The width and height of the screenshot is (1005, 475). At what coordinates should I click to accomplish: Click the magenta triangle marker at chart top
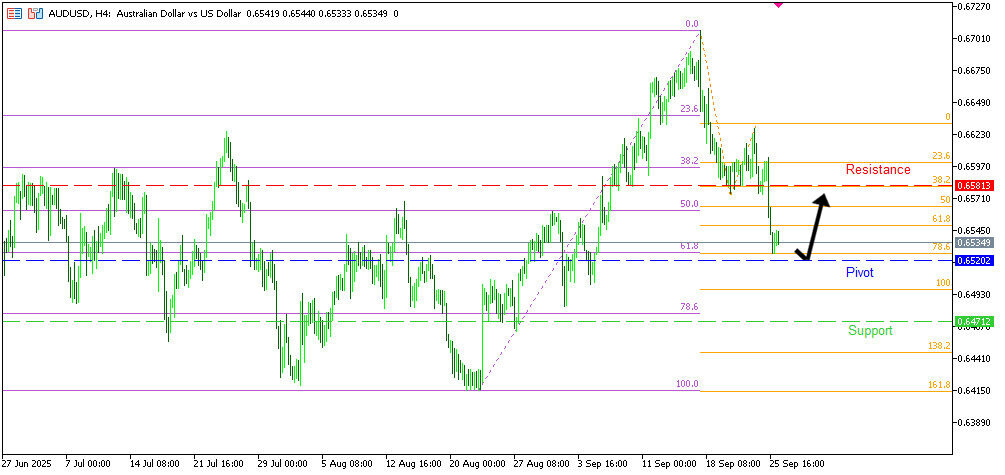[779, 5]
